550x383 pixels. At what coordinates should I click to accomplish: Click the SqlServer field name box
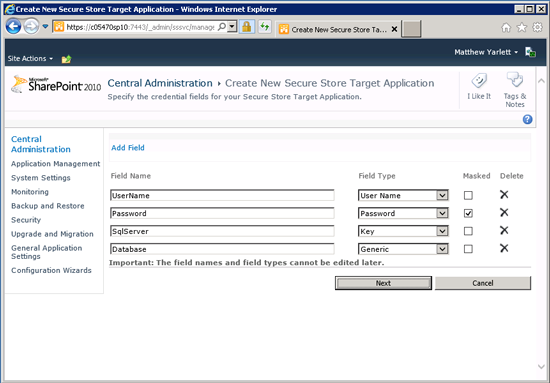pyautogui.click(x=222, y=231)
